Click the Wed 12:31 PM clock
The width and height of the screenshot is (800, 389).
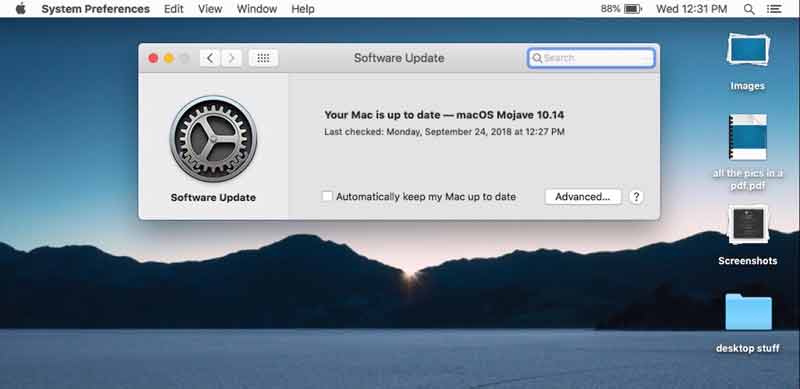691,9
